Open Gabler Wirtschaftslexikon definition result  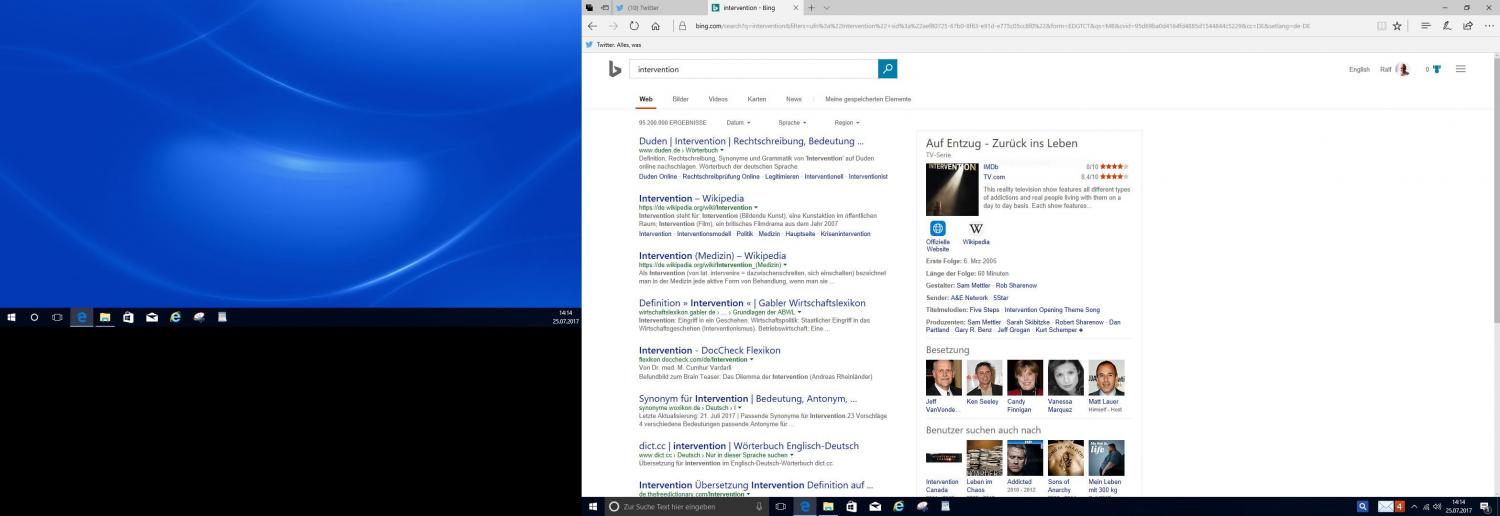click(x=752, y=303)
